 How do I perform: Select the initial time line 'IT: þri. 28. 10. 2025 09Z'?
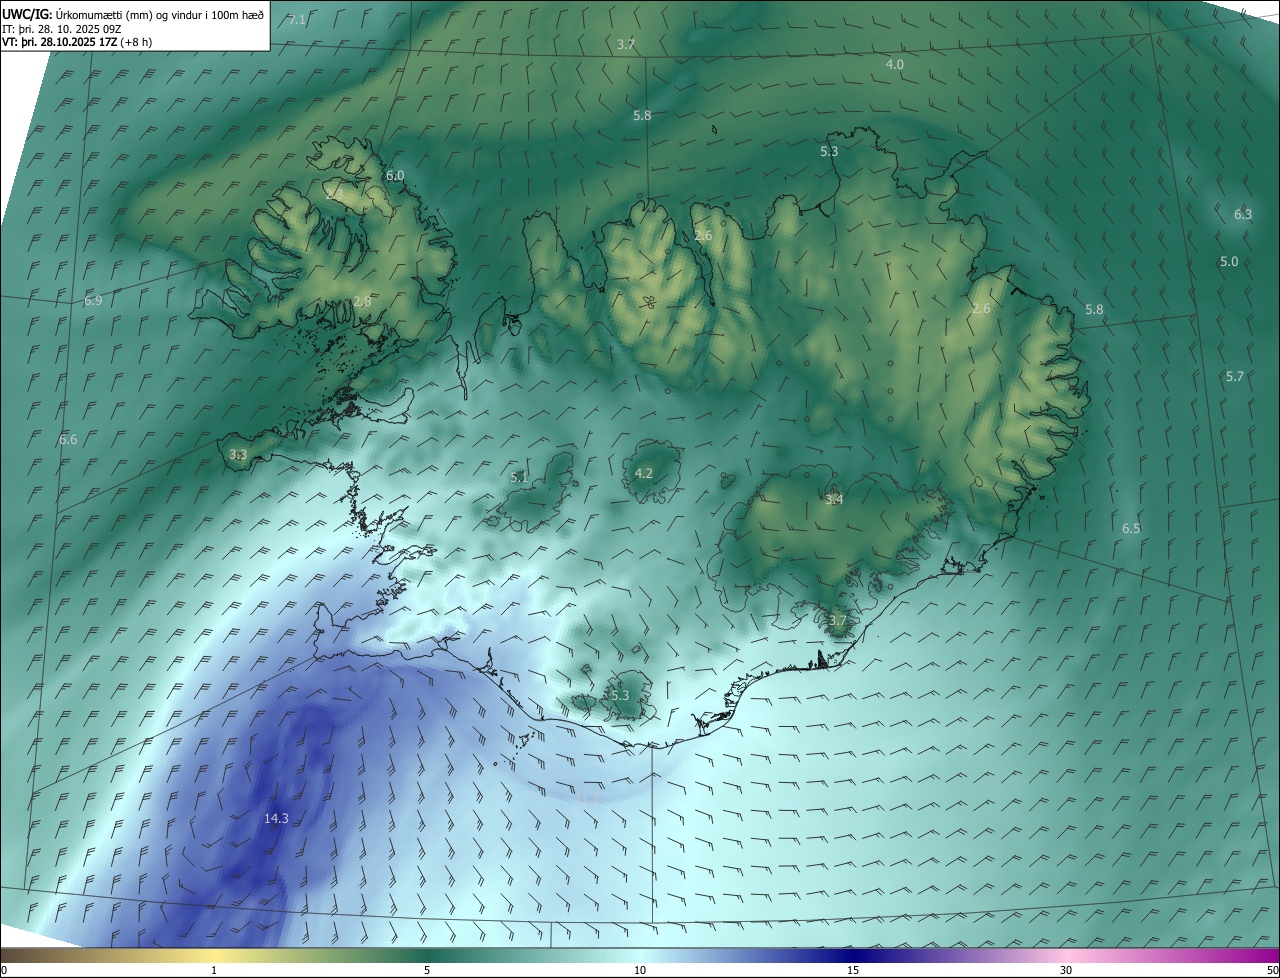(62, 29)
